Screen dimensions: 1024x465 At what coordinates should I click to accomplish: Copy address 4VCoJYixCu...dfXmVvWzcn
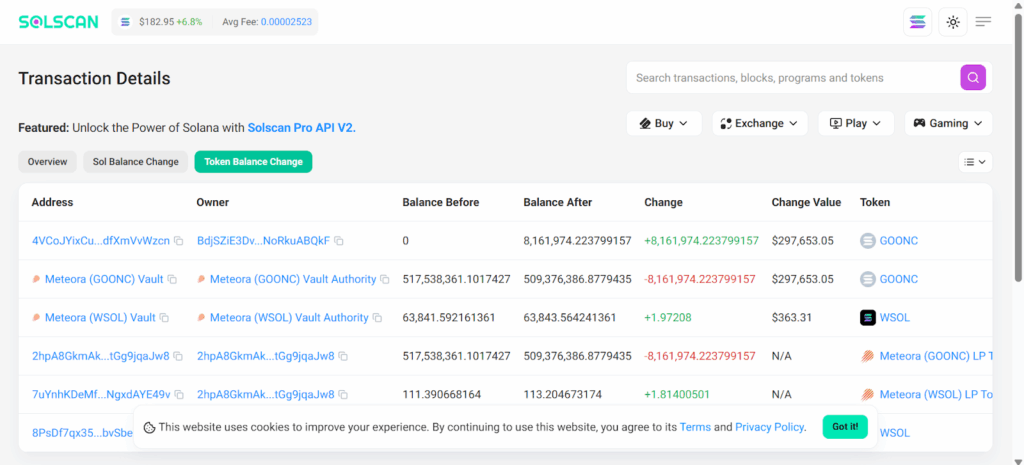[179, 241]
